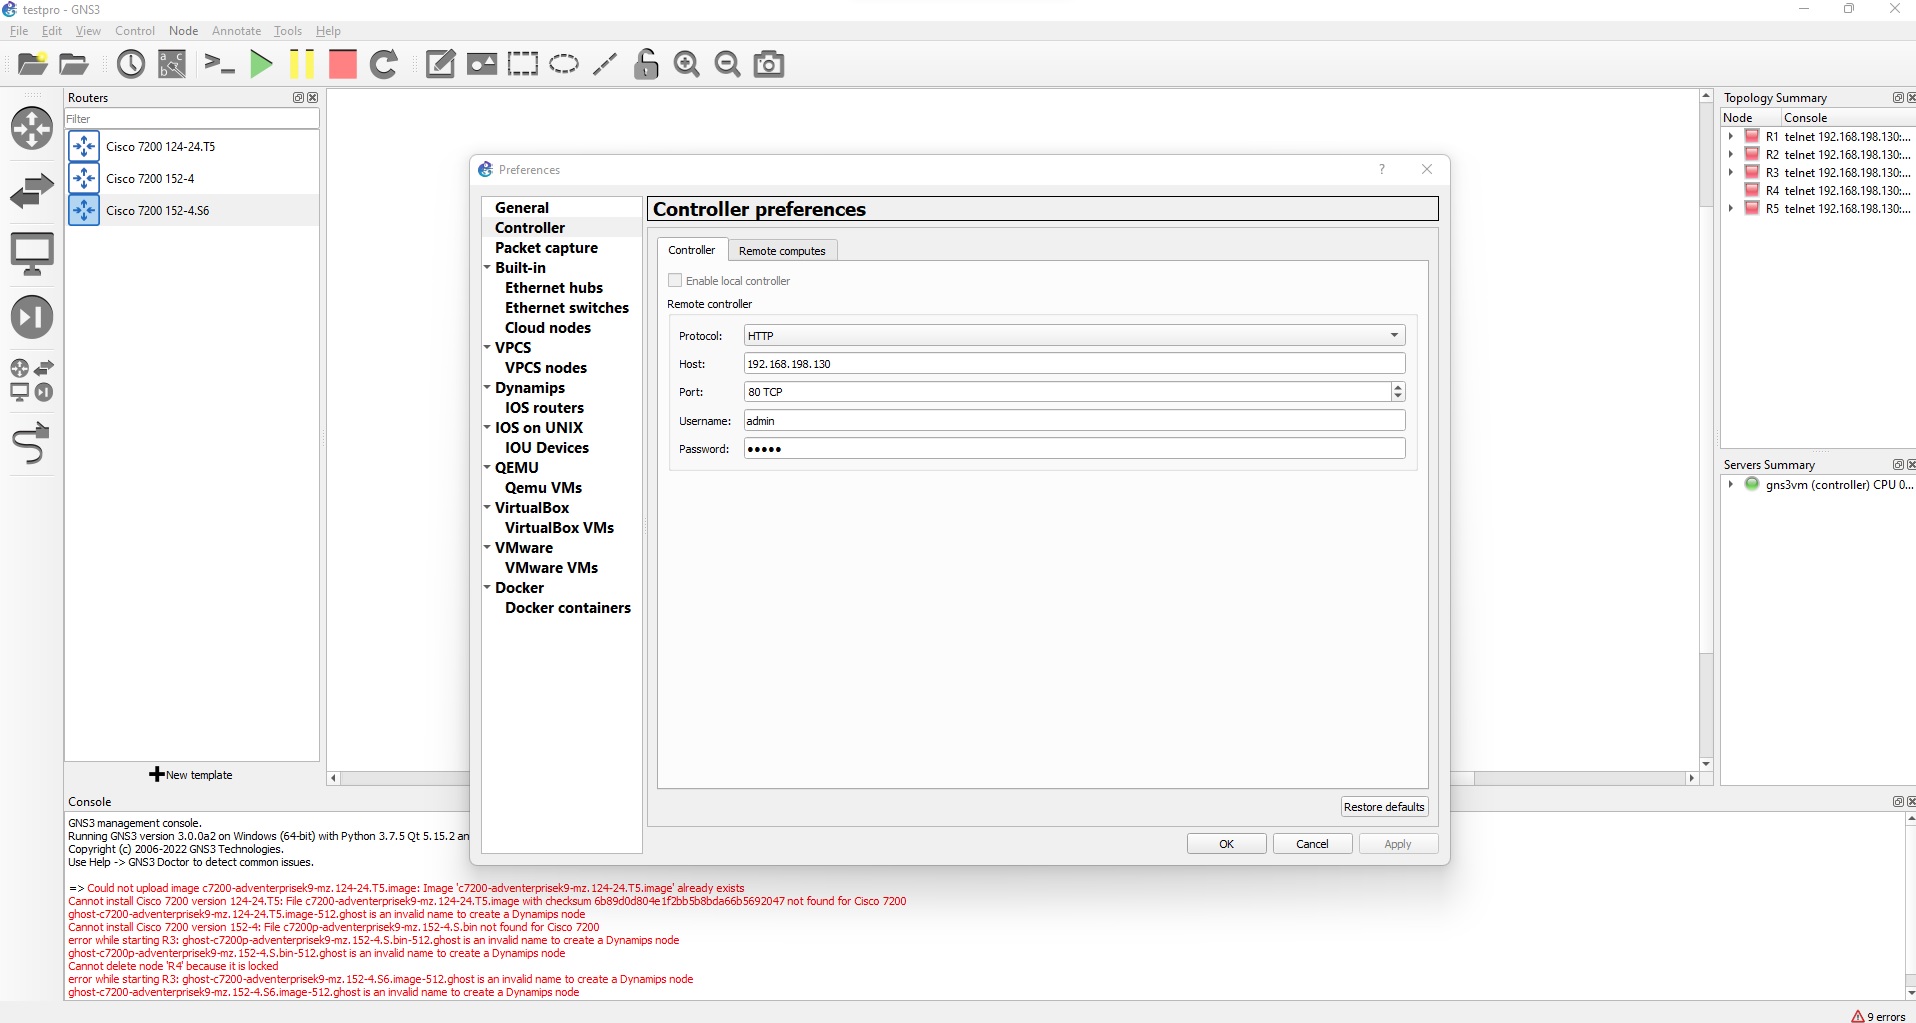Click the Username input field
This screenshot has width=1916, height=1023.
pyautogui.click(x=1074, y=421)
